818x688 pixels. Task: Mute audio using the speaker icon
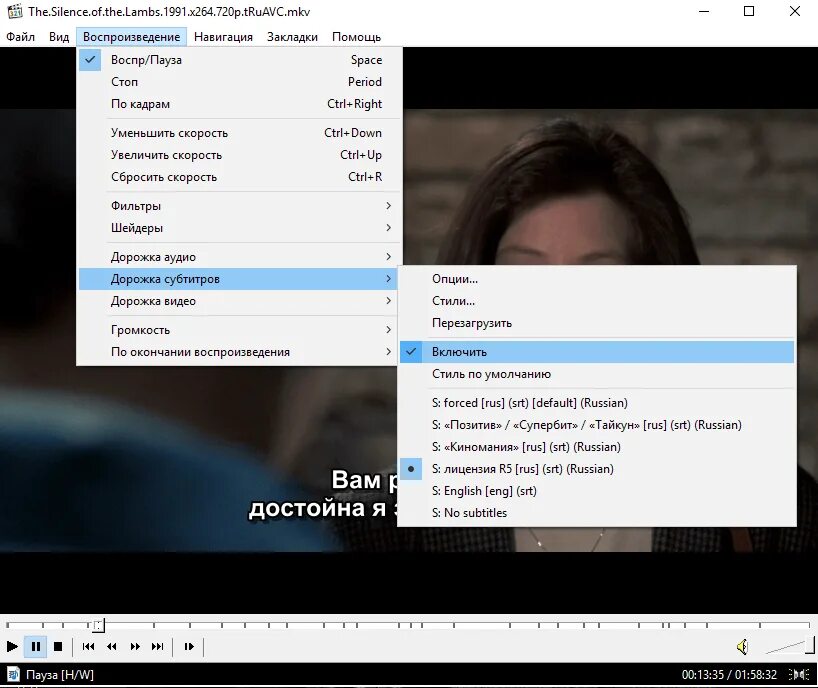[742, 647]
